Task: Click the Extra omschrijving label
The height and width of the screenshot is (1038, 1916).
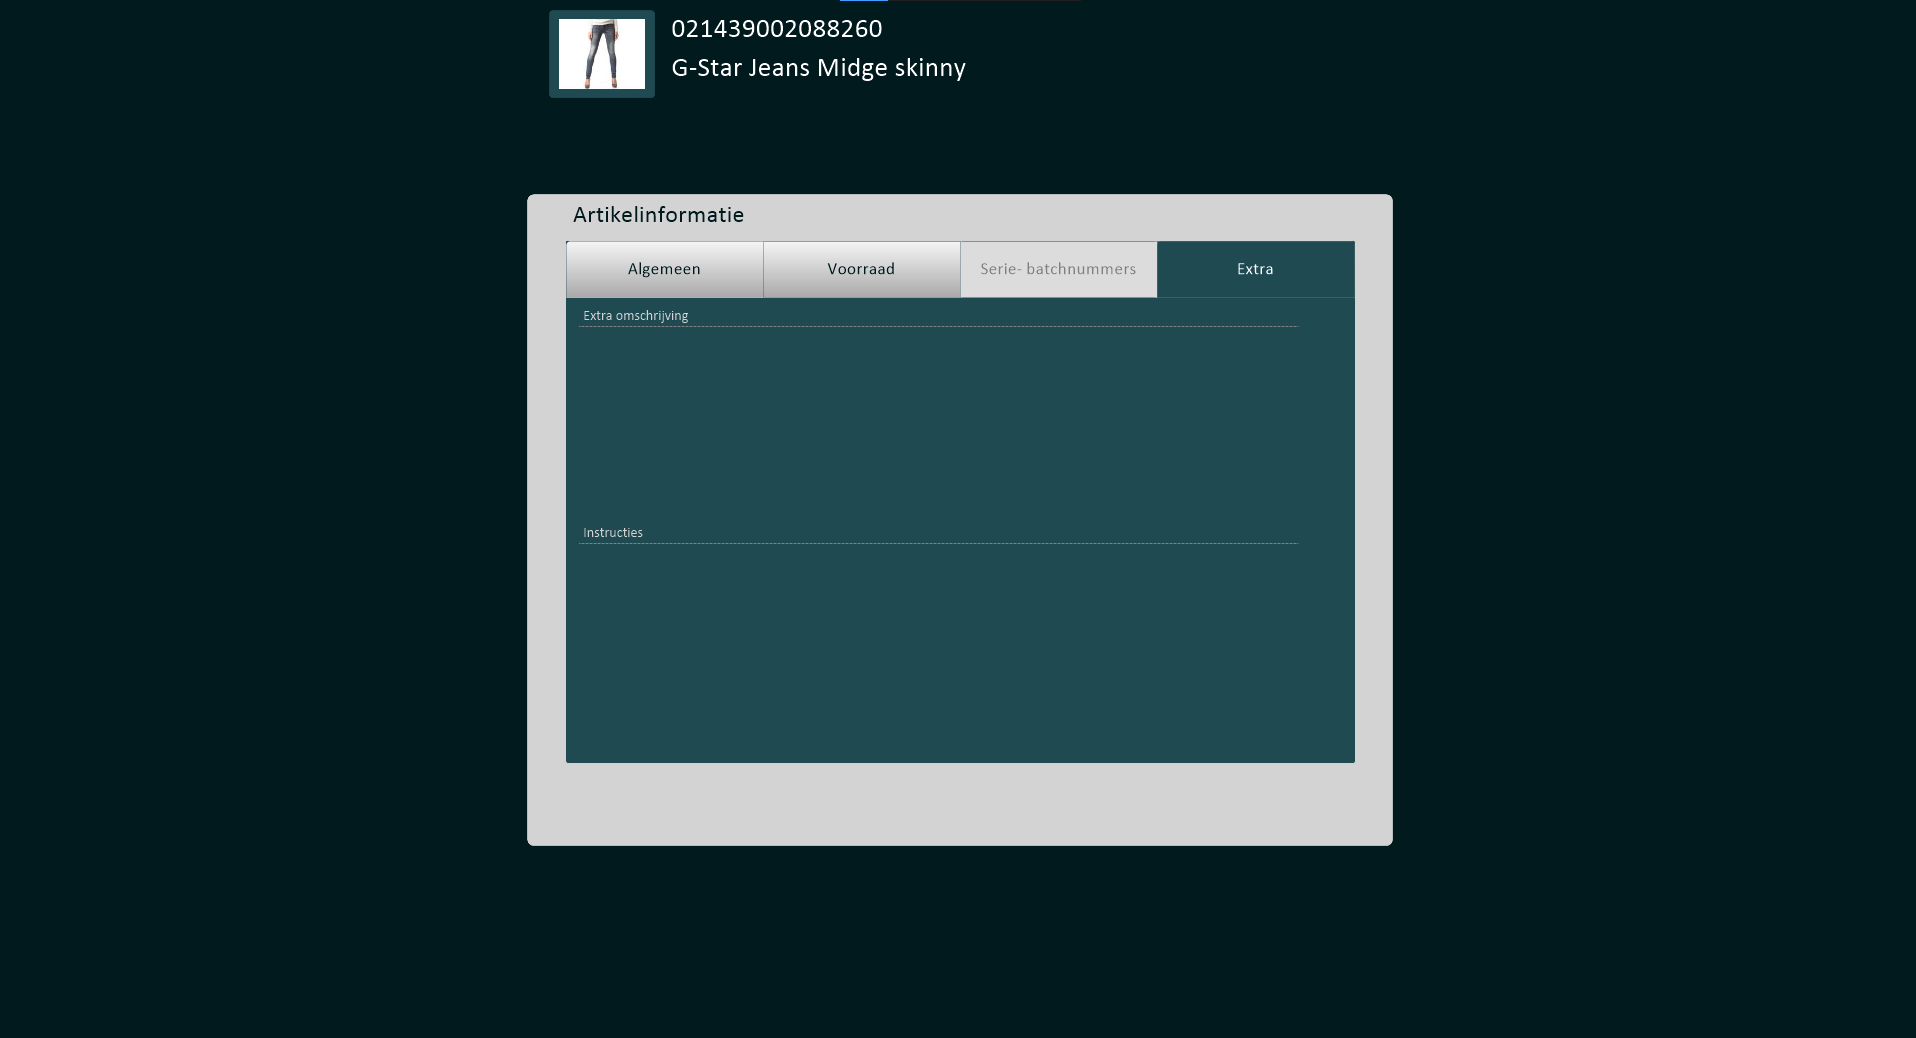Action: tap(635, 316)
